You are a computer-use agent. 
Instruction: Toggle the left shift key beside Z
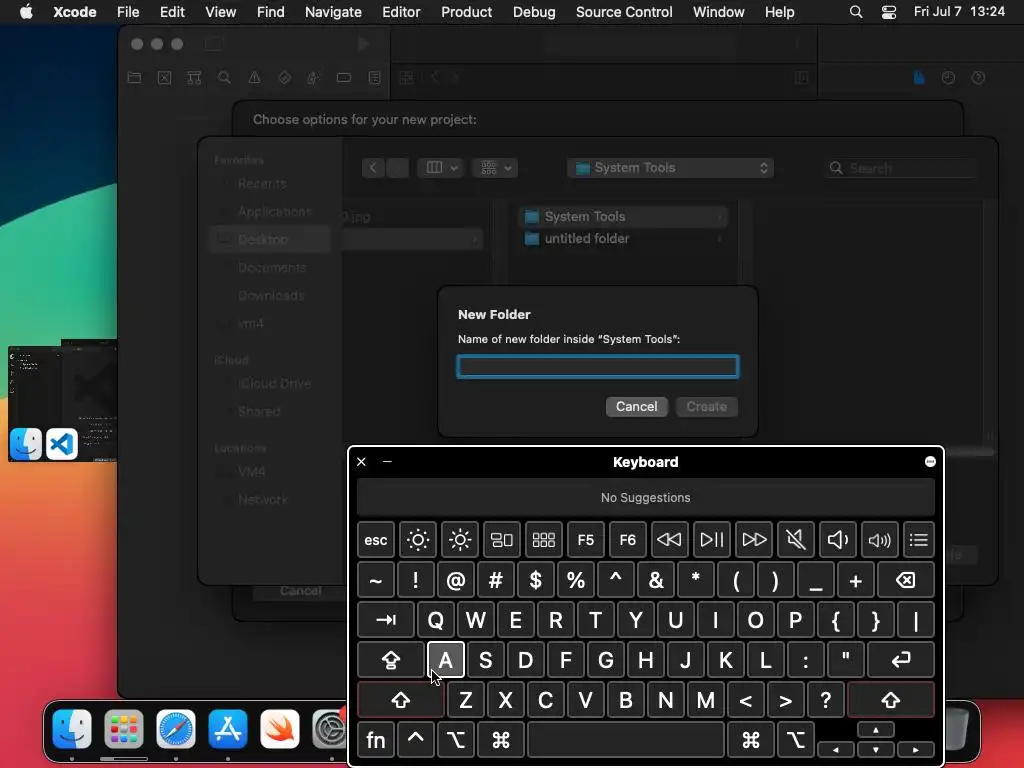pyautogui.click(x=401, y=700)
